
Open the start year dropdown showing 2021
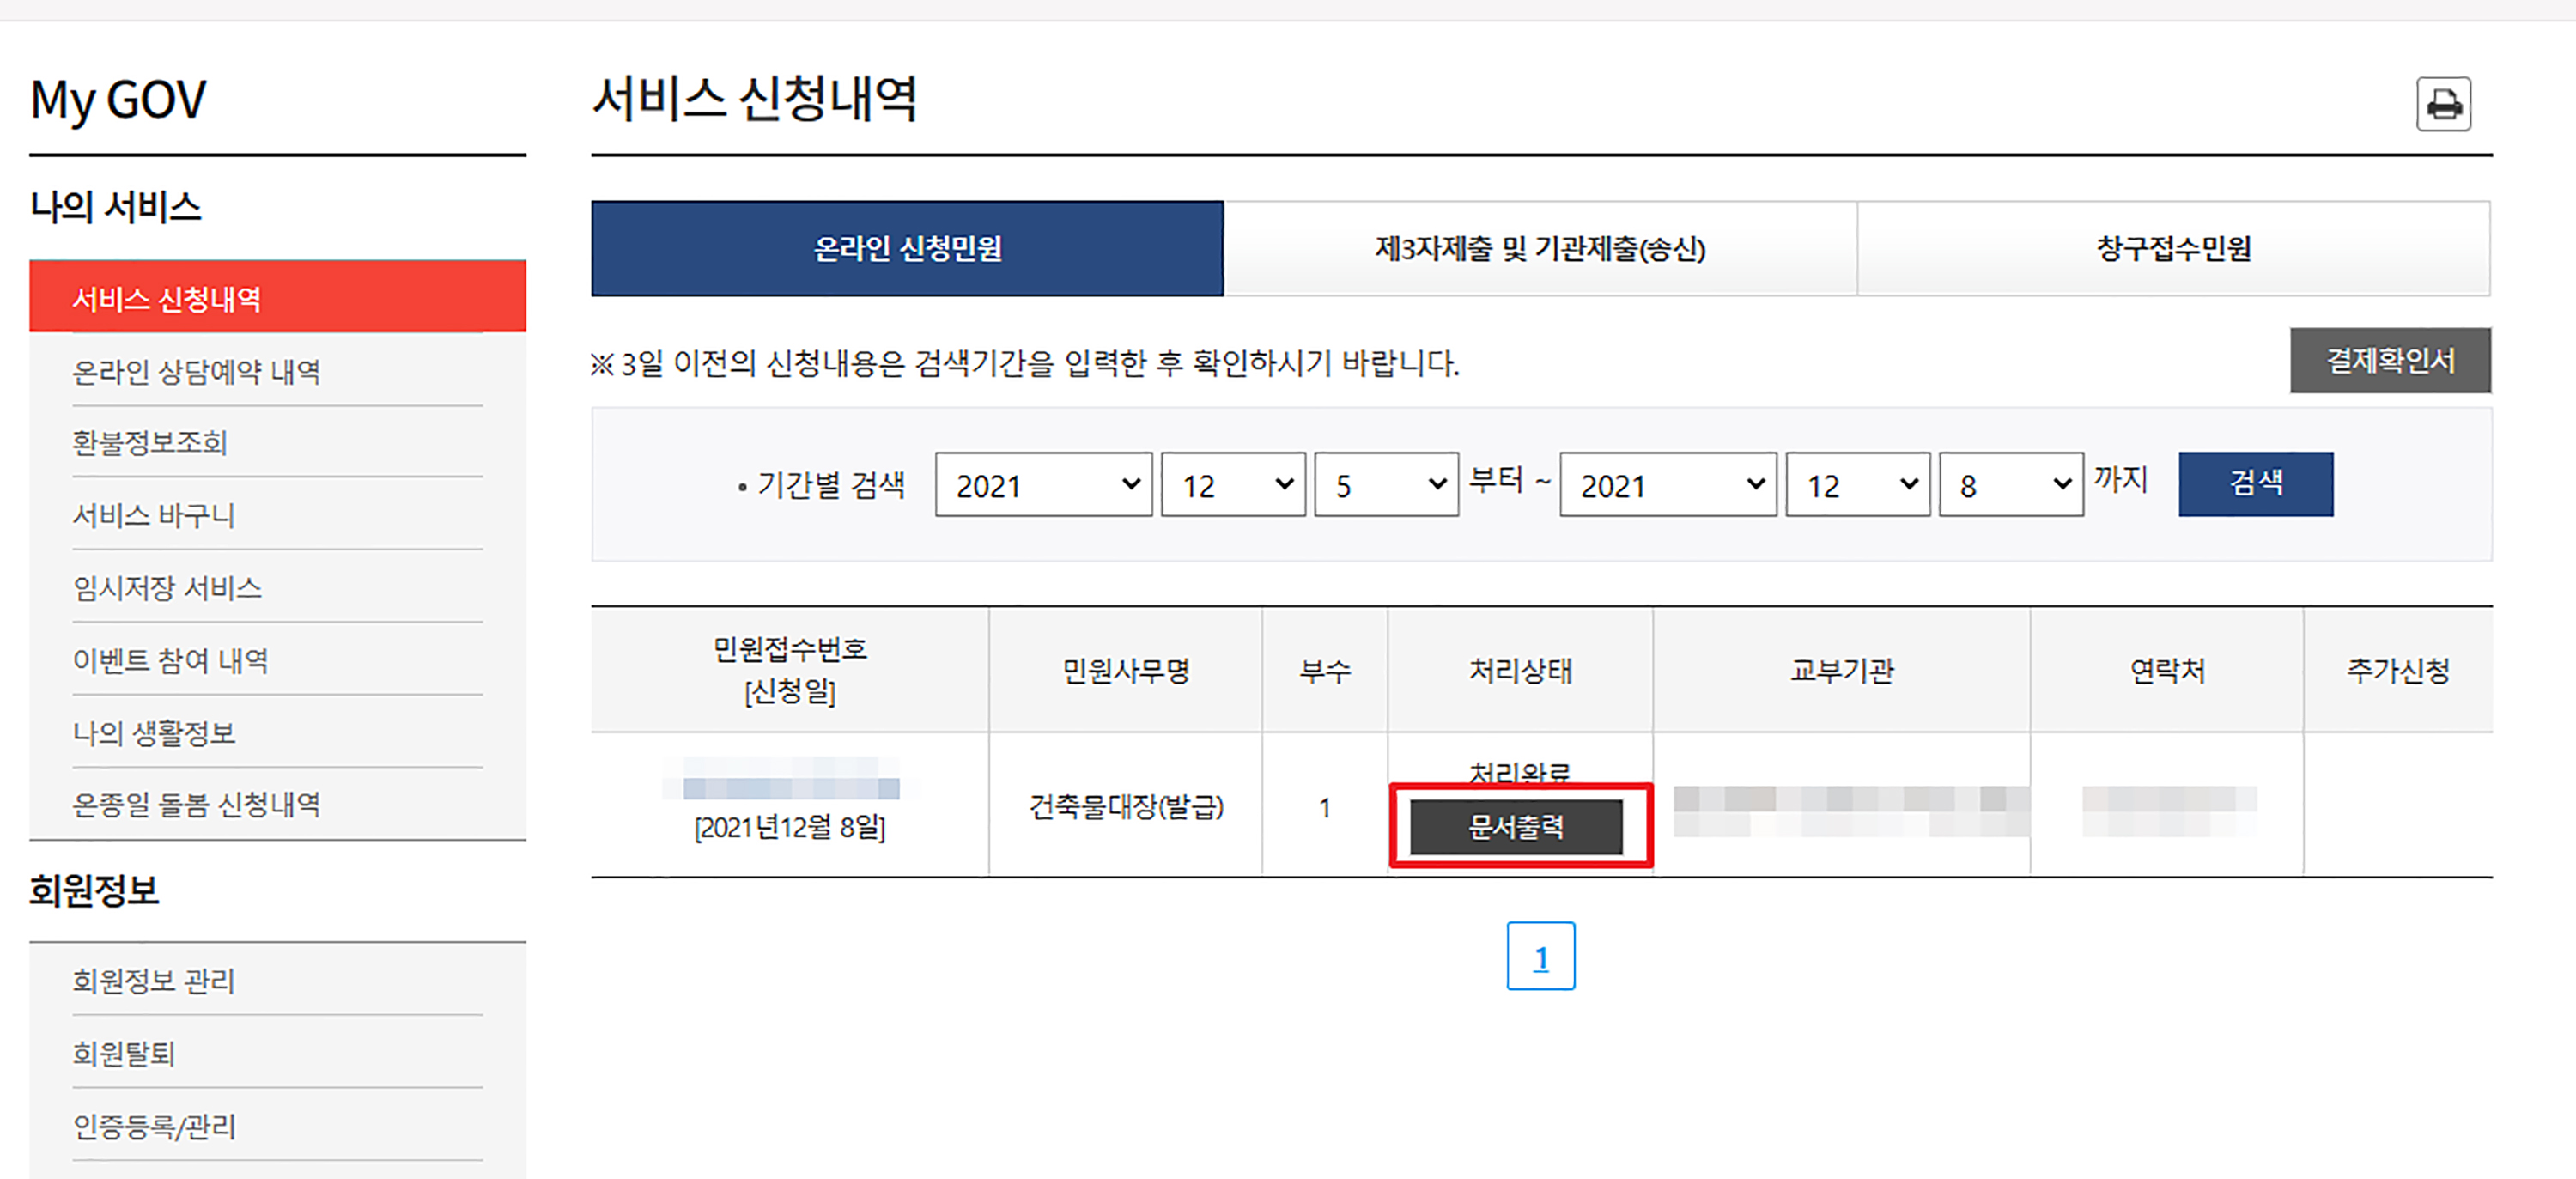1043,485
